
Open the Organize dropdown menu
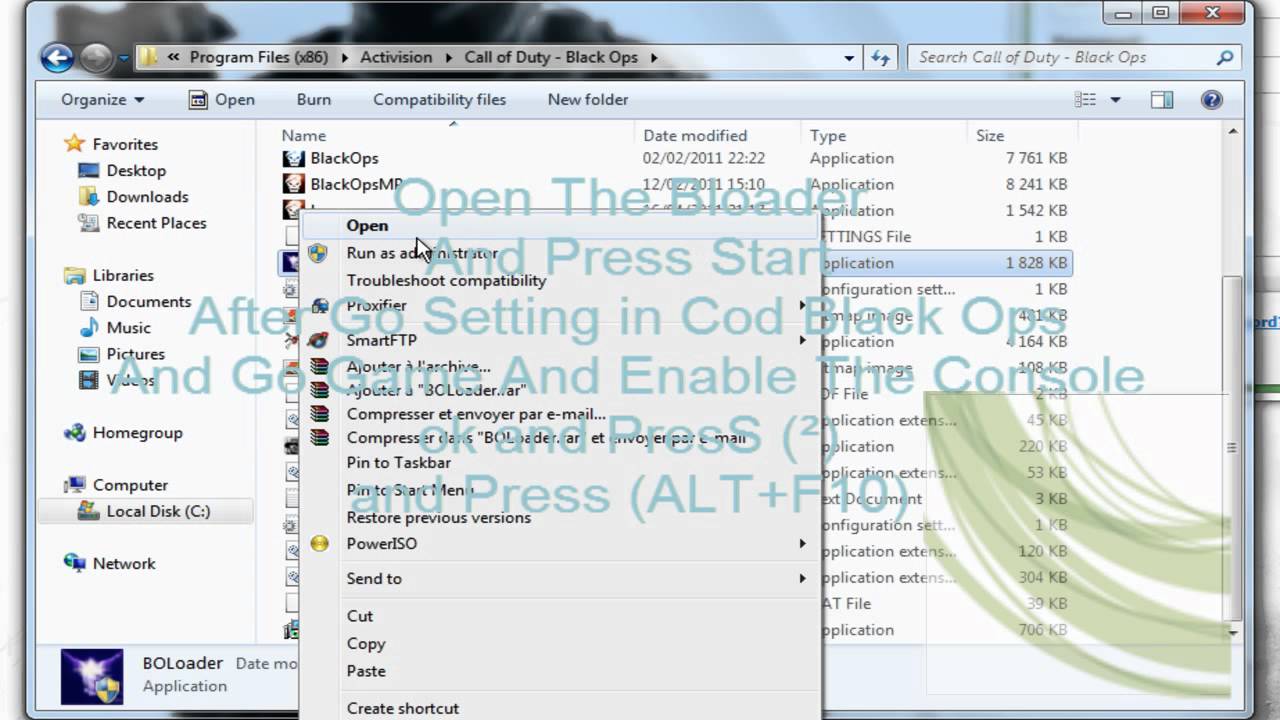point(102,99)
